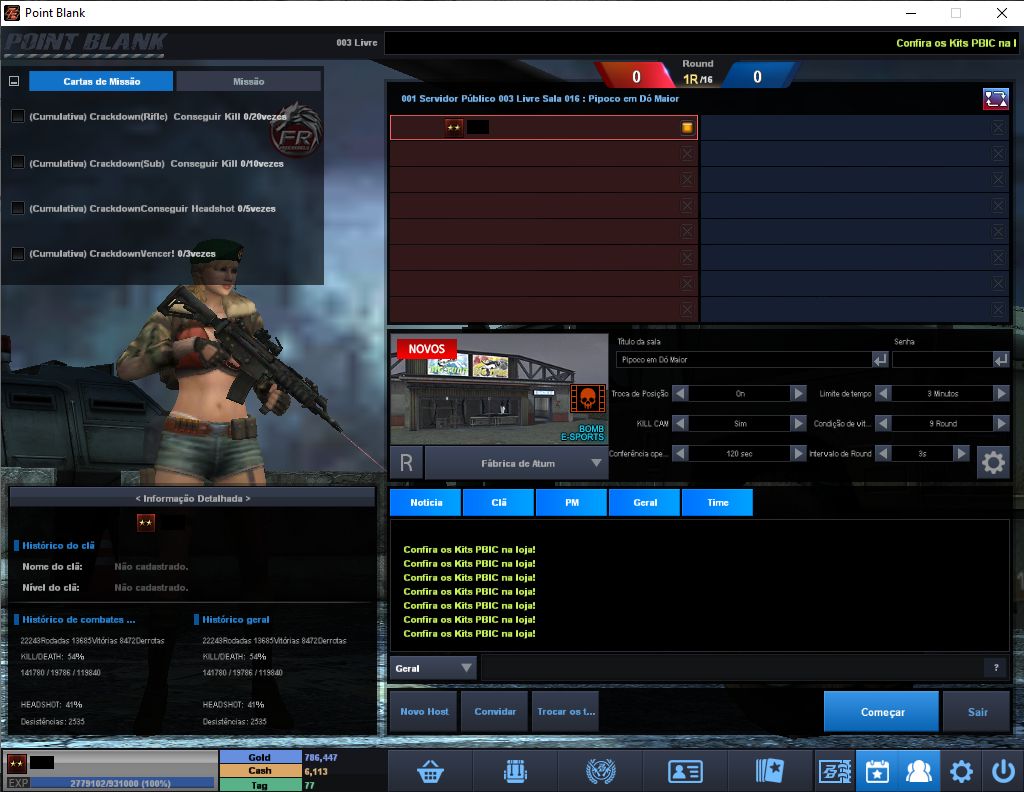This screenshot has height=792, width=1024.
Task: Toggle Crackdown Vencer mission checkbox
Action: 18,253
